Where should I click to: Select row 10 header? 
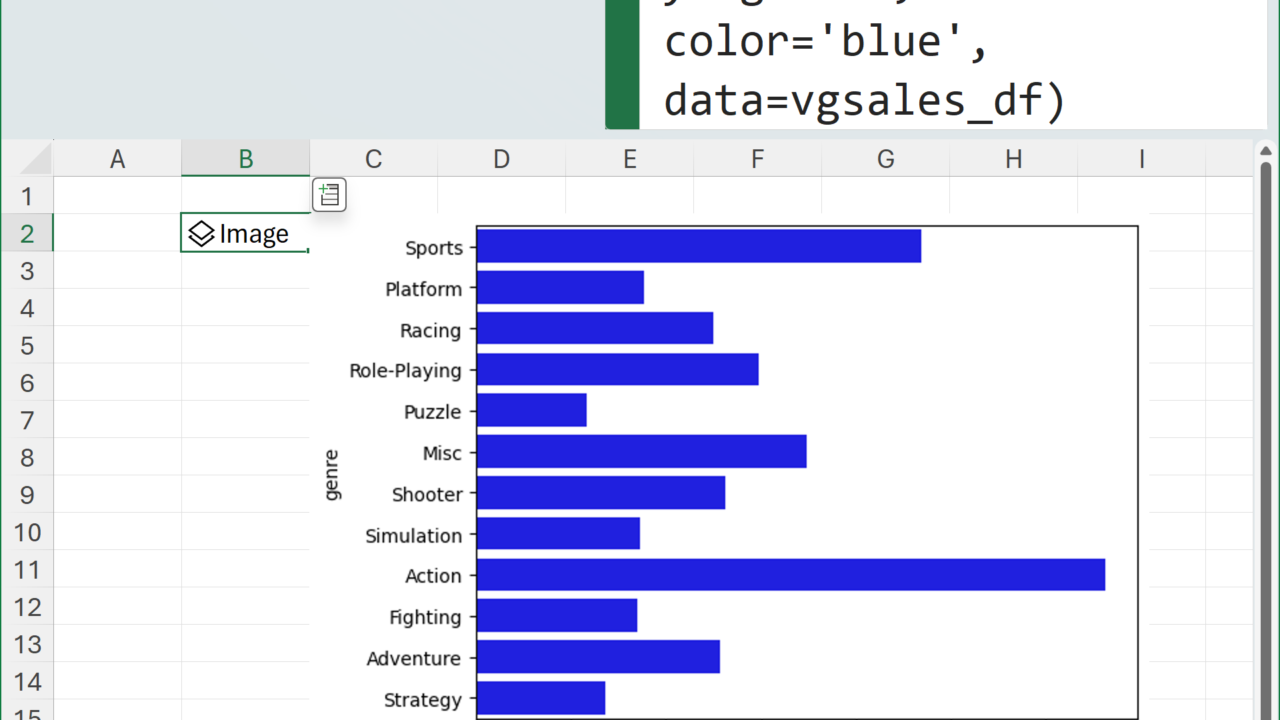click(x=27, y=532)
